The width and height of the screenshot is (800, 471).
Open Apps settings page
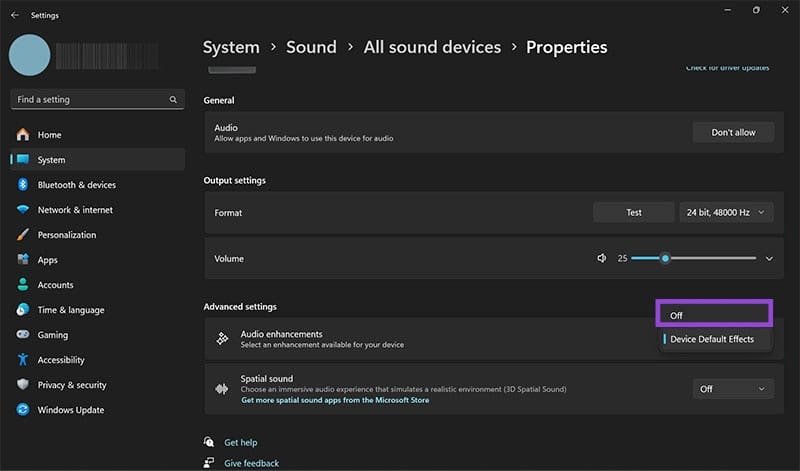pos(97,260)
